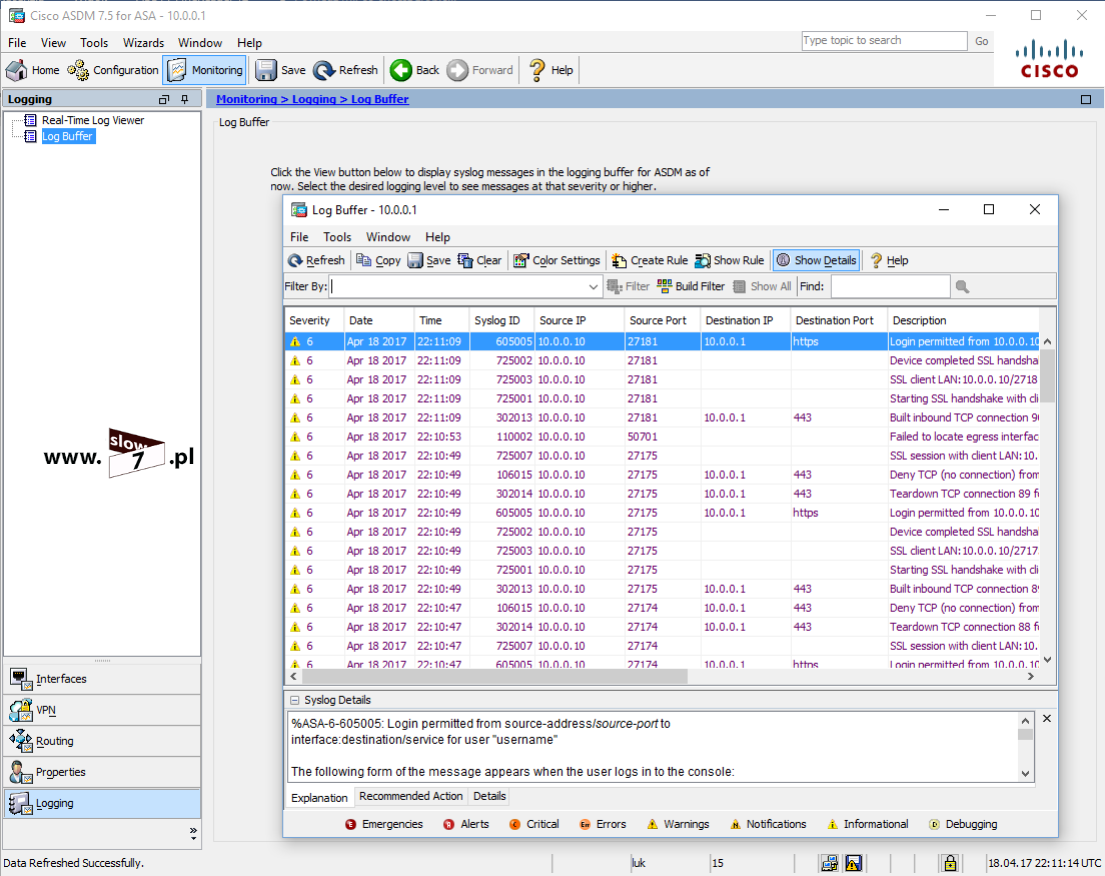Open the Configuration view
The width and height of the screenshot is (1105, 876).
(113, 70)
